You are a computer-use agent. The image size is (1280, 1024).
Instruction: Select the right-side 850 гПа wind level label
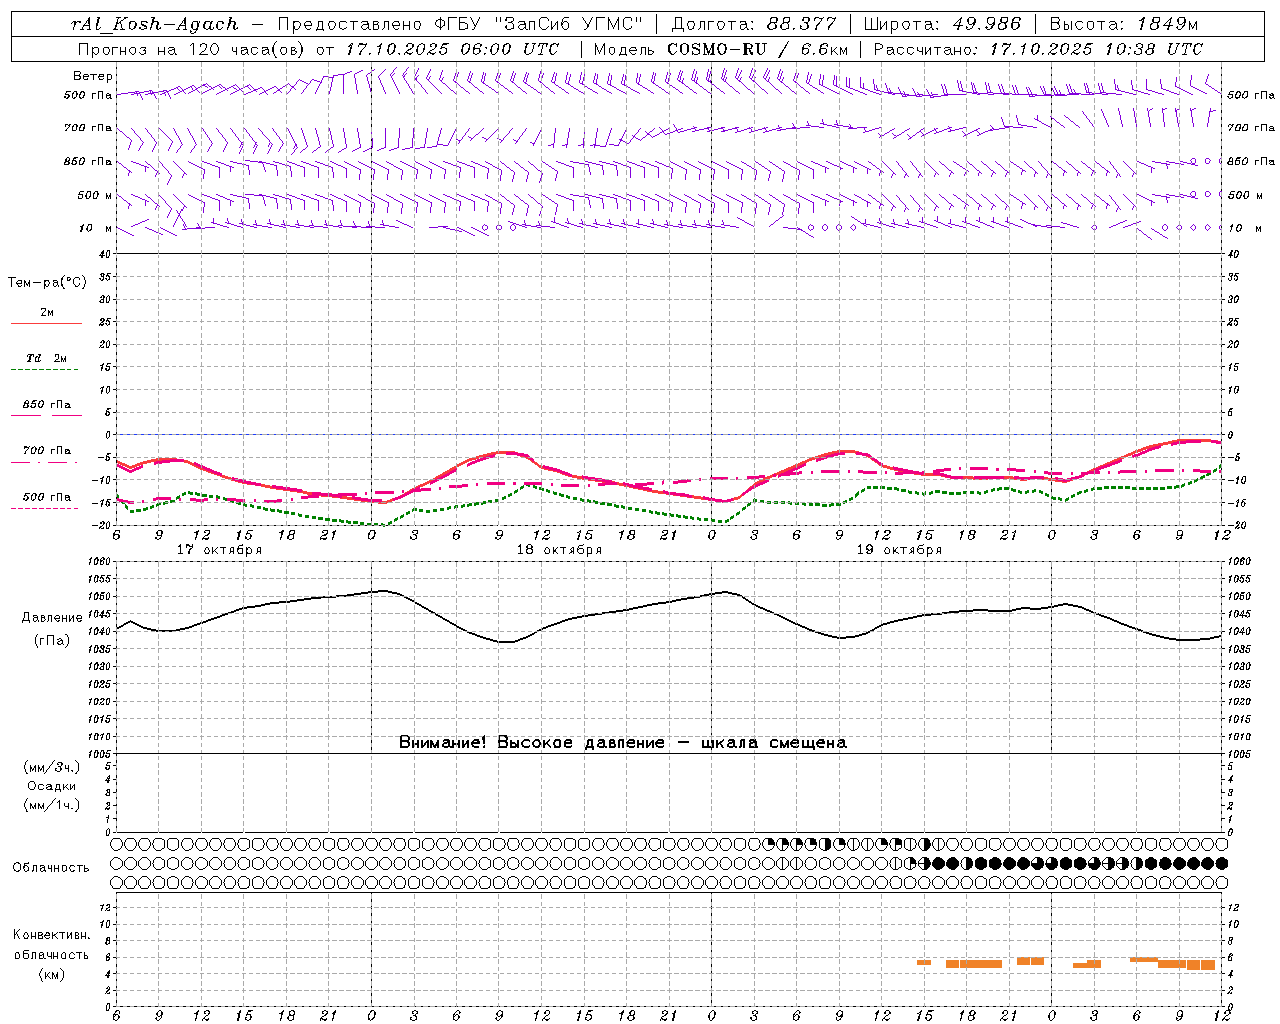pos(1251,161)
